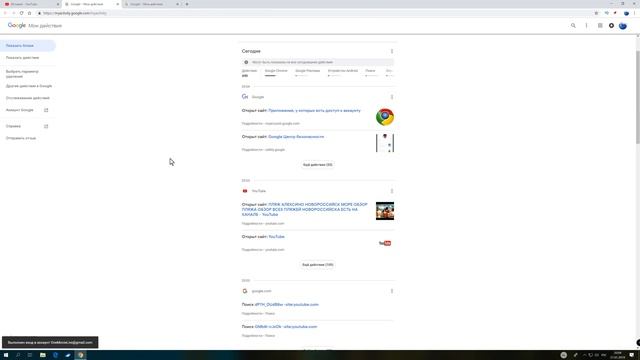
Task: Close the first YouTube browser tab
Action: pyautogui.click(x=58, y=4)
